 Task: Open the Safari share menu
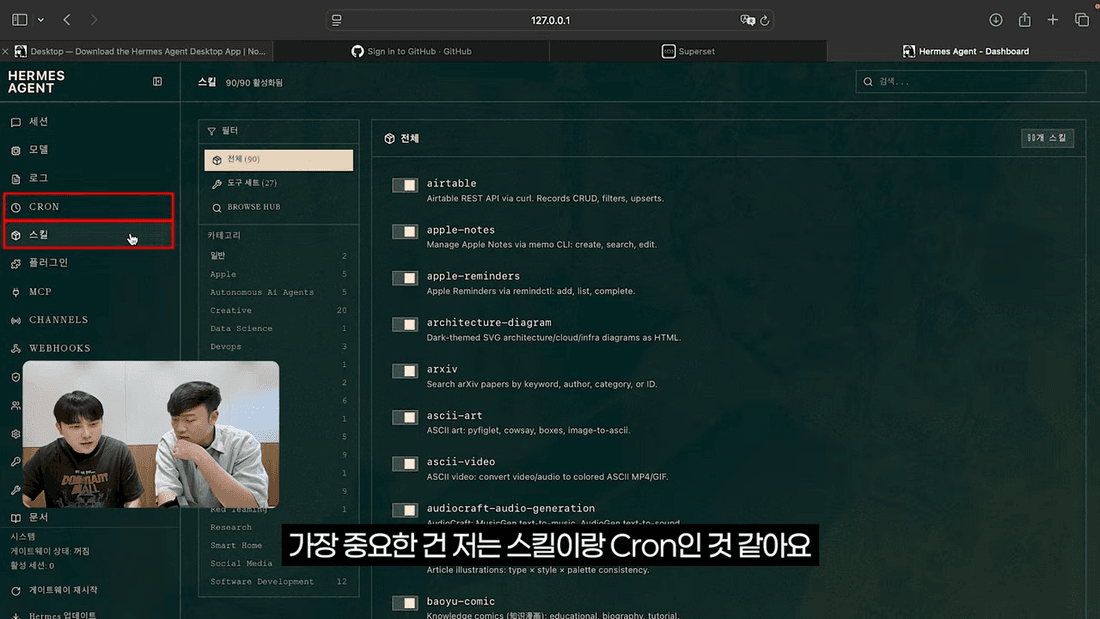click(1025, 20)
